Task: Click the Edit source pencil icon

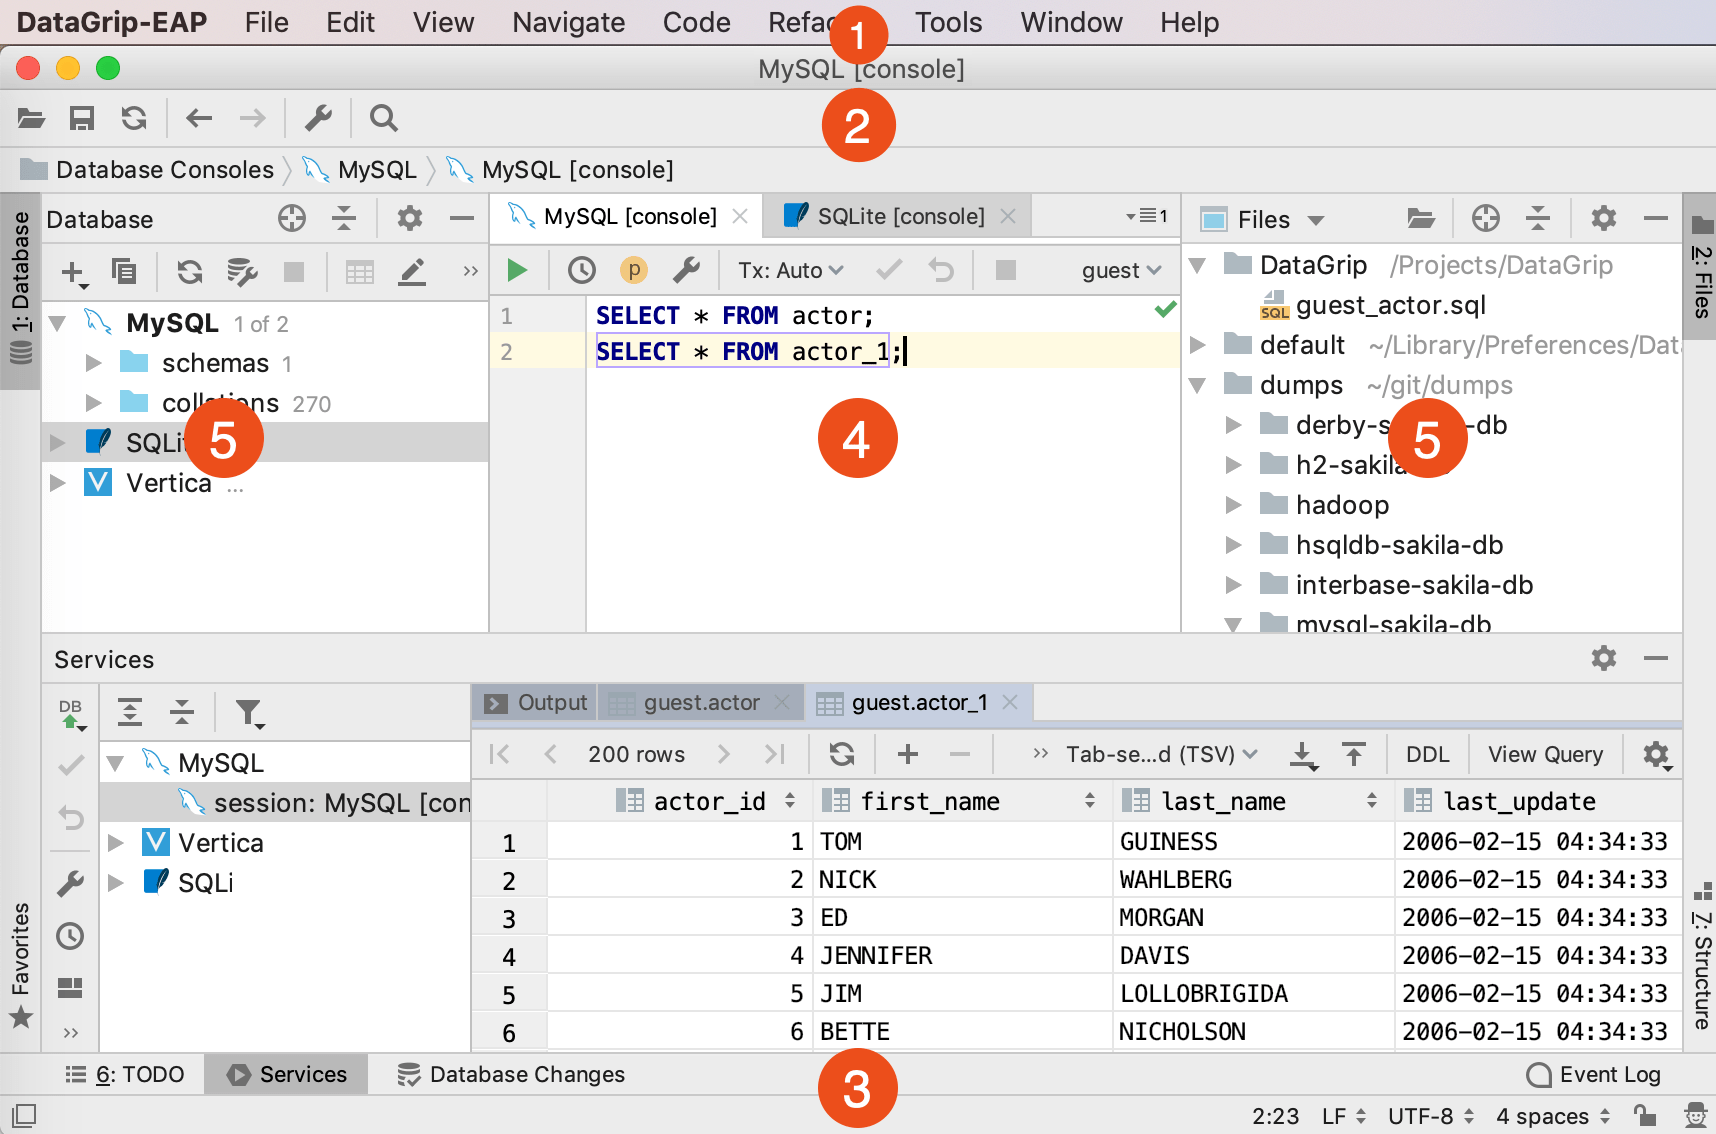Action: 412,272
